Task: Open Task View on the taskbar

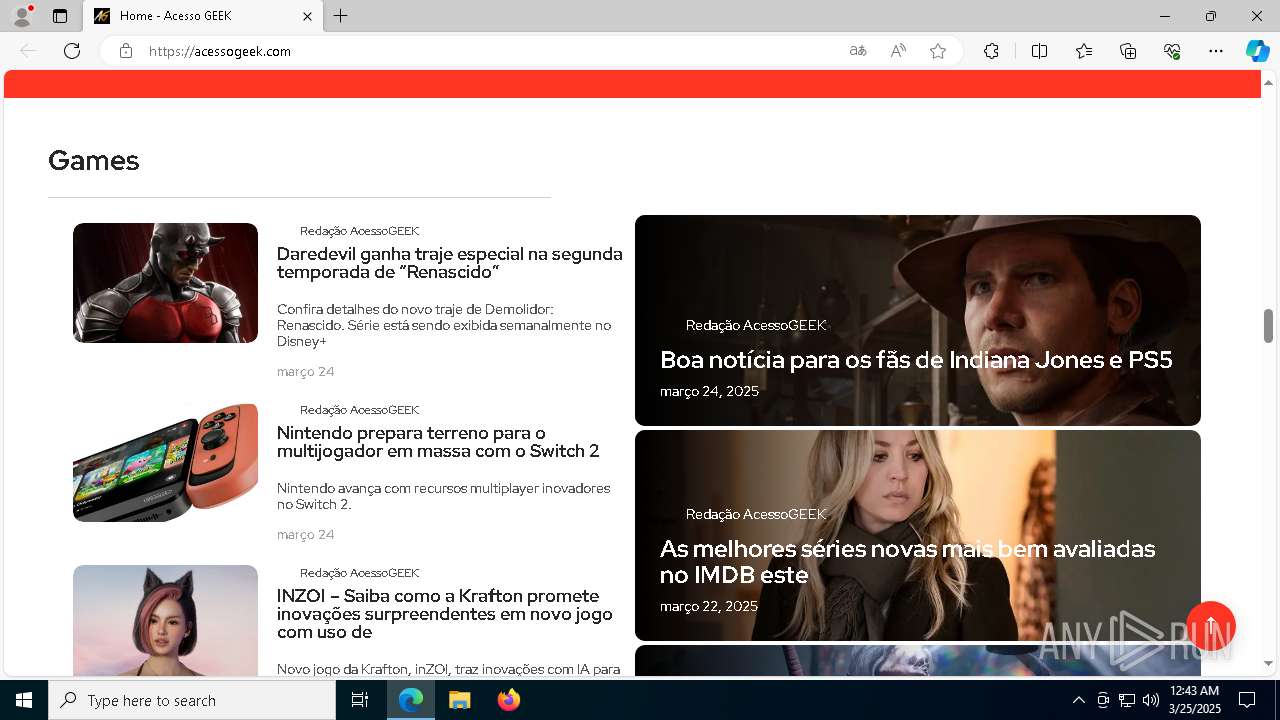Action: pos(360,700)
